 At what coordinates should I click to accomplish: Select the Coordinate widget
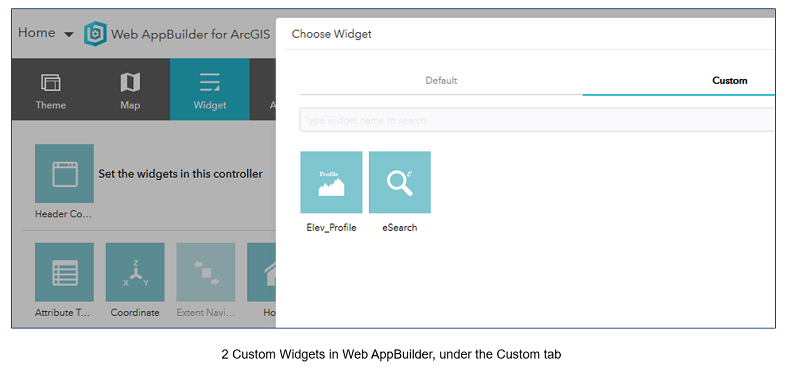[135, 272]
